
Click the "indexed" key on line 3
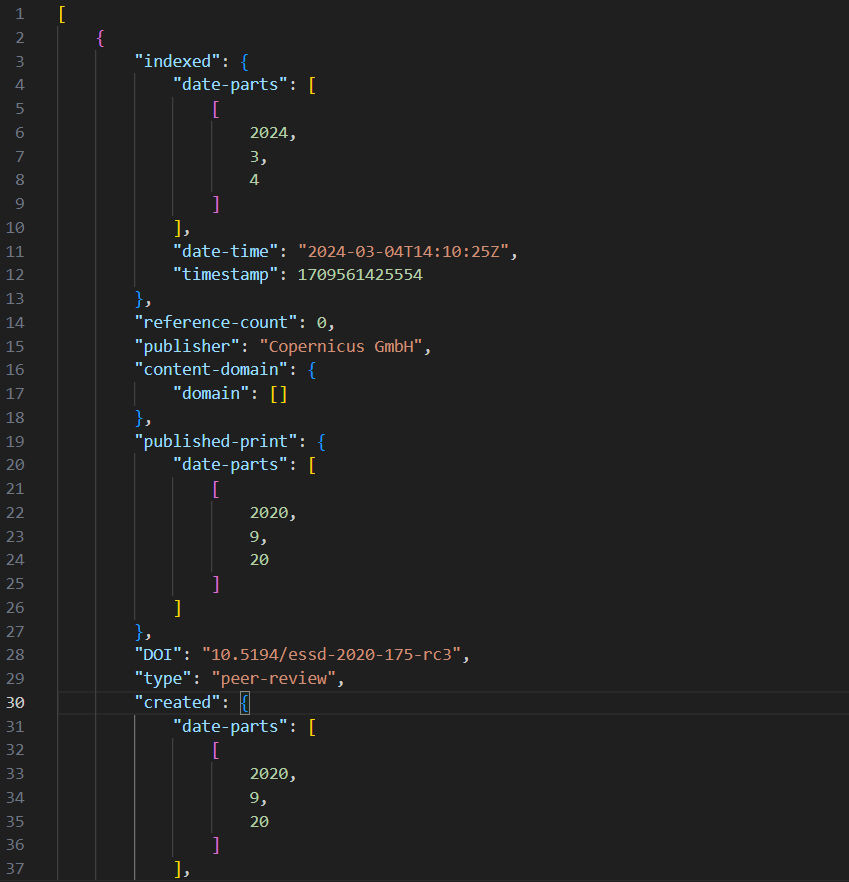177,61
